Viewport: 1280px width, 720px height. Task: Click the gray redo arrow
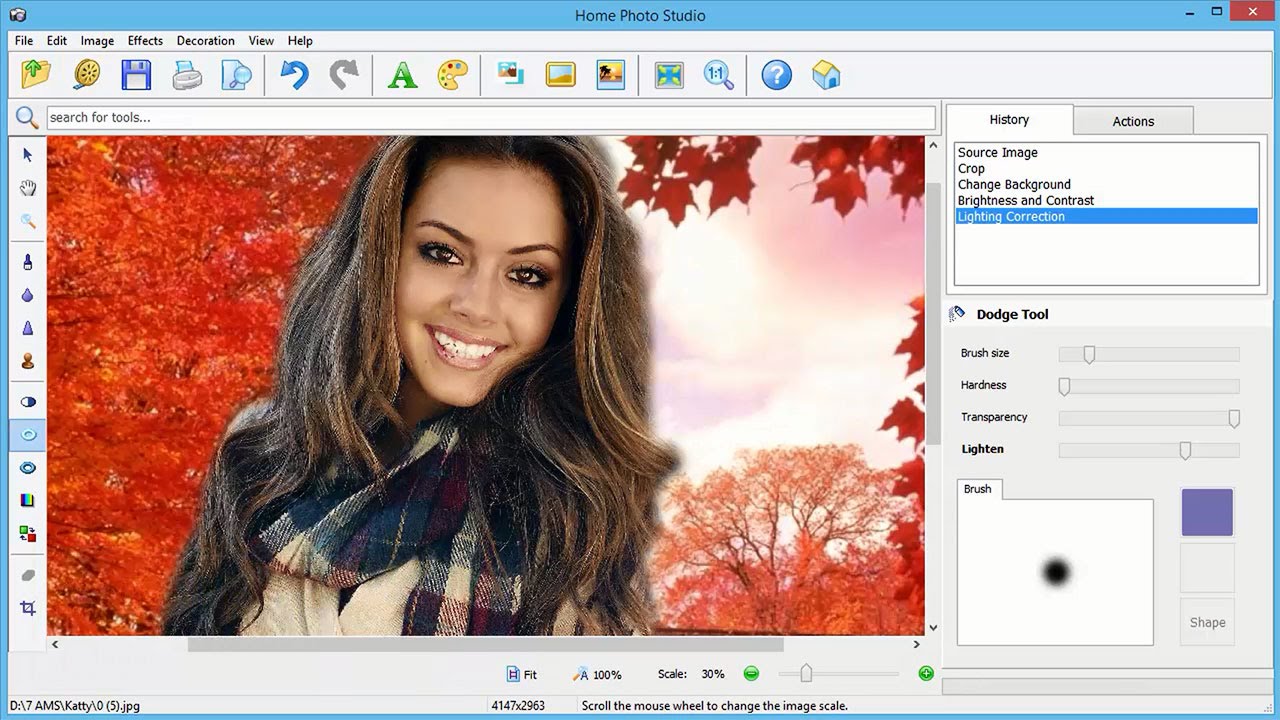(344, 75)
